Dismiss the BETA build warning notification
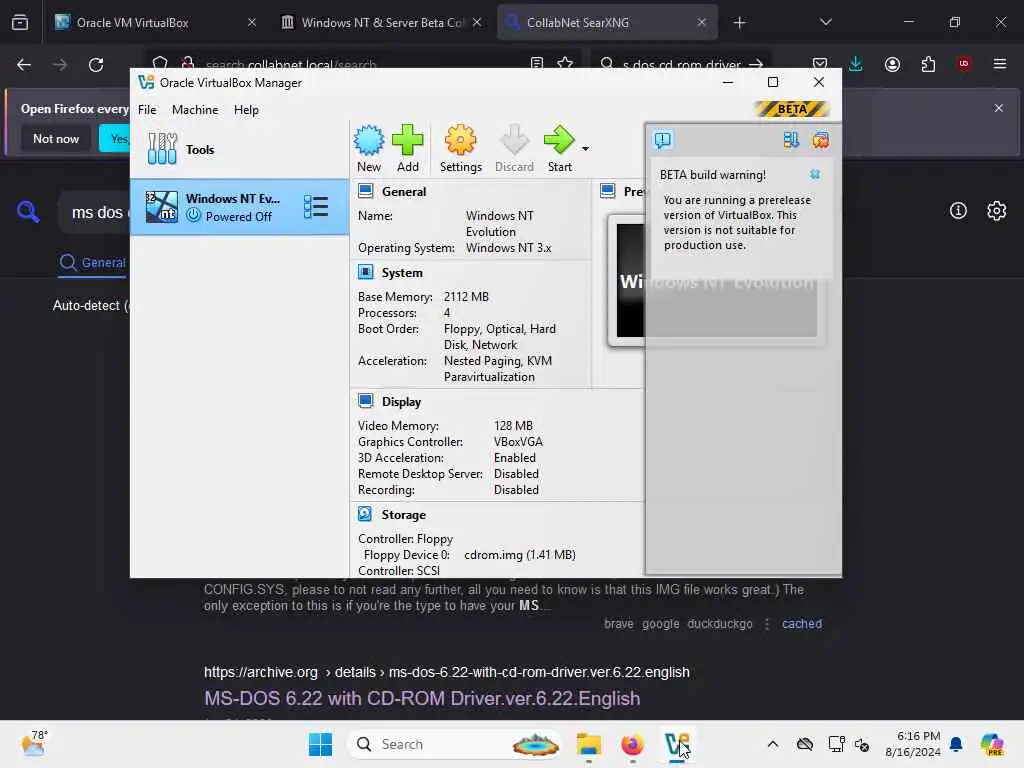 pos(815,174)
